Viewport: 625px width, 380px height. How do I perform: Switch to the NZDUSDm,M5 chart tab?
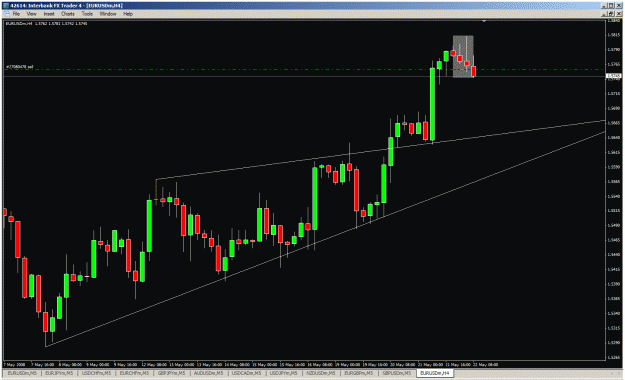pos(320,373)
